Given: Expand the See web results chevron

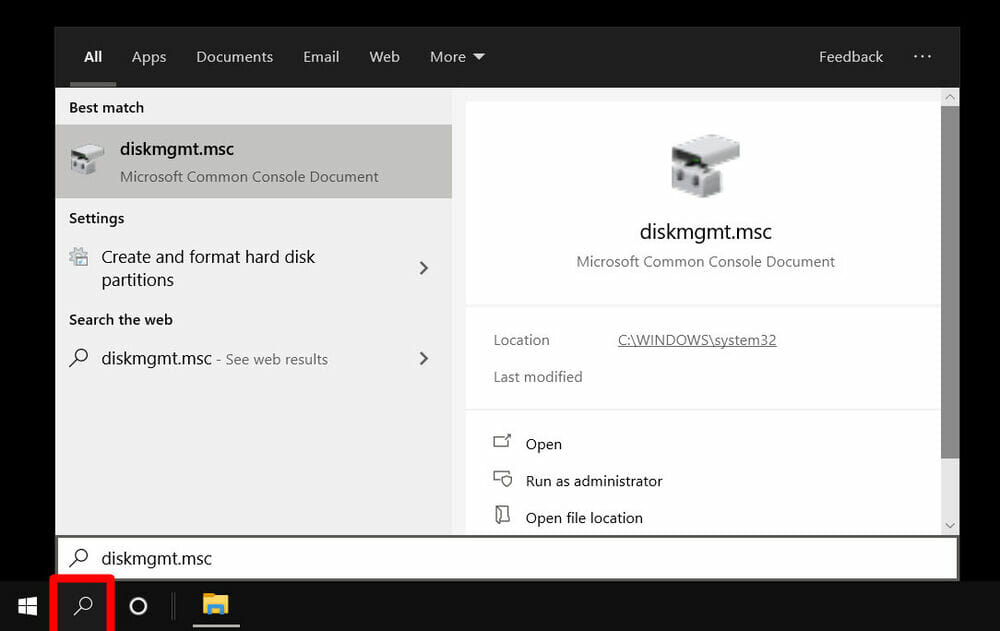Looking at the screenshot, I should 423,358.
